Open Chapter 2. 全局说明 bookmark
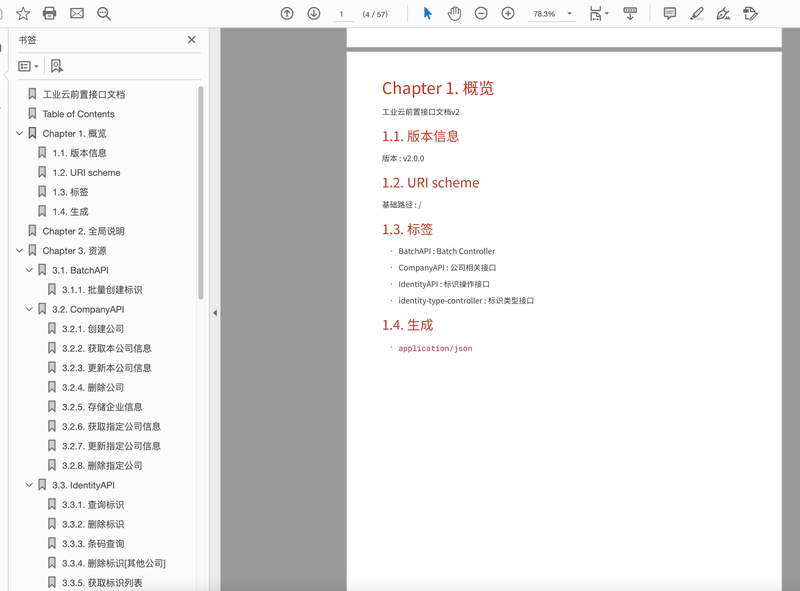 [84, 231]
